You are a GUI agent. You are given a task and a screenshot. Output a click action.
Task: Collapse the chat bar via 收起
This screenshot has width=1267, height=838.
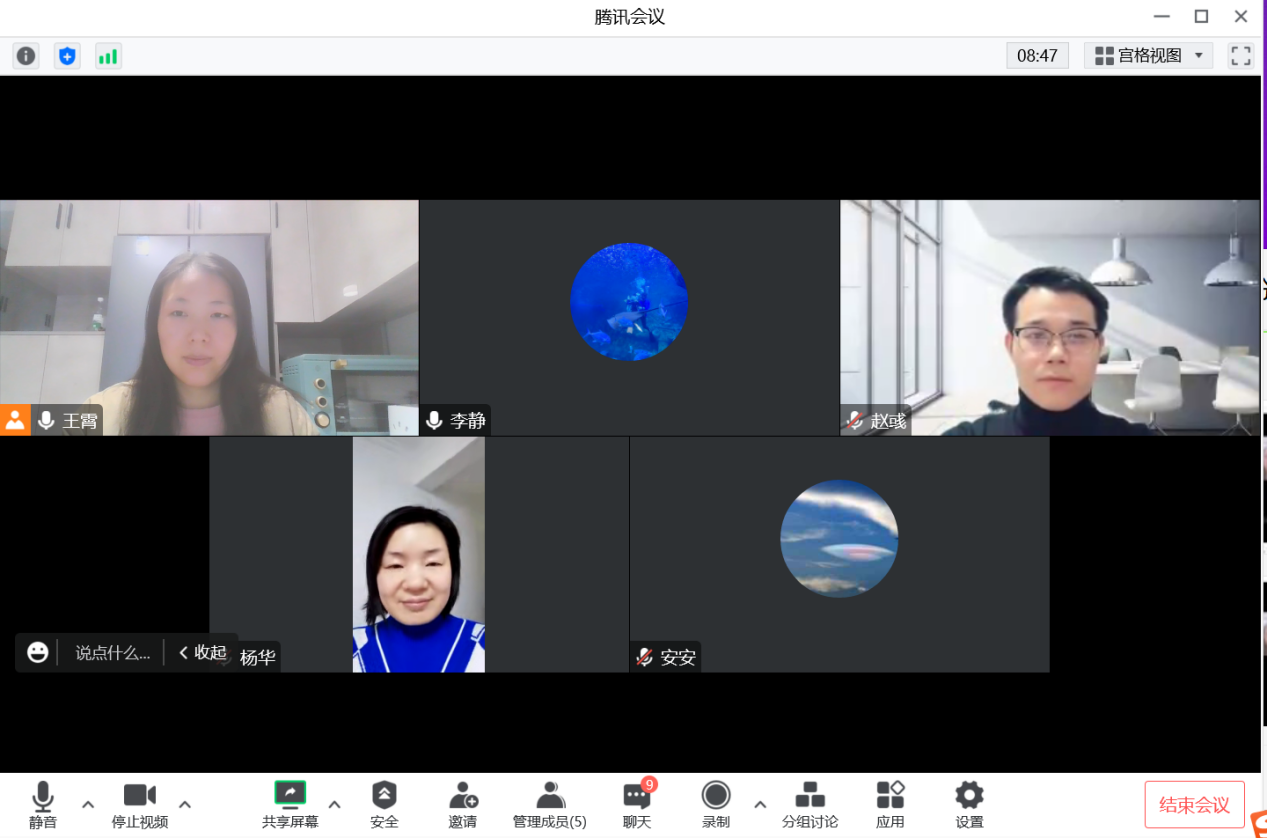(x=202, y=653)
